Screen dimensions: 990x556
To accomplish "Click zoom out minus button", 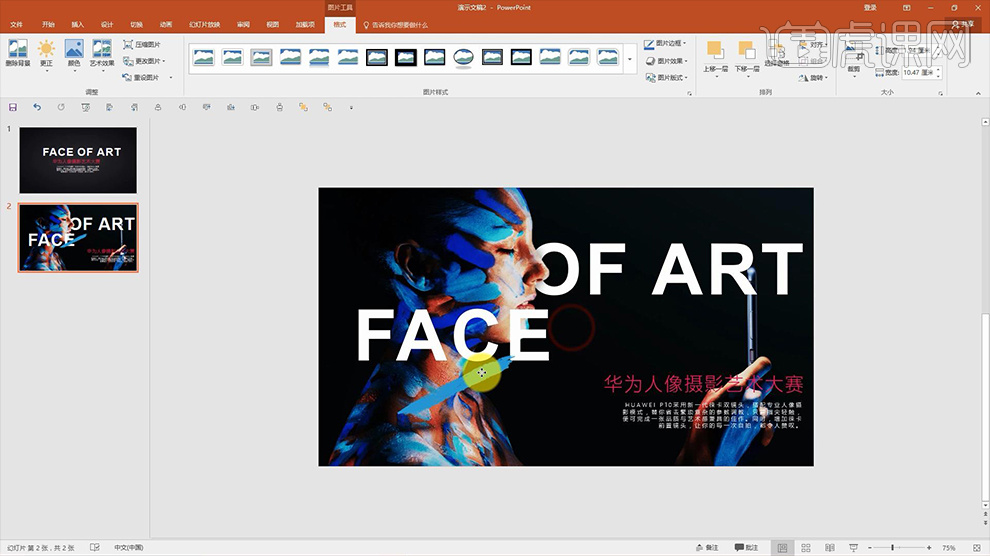I will click(870, 548).
